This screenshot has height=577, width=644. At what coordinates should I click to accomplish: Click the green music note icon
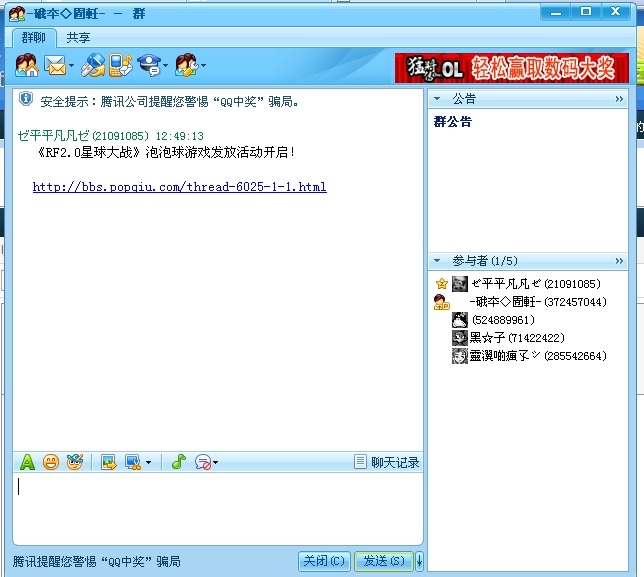point(178,462)
